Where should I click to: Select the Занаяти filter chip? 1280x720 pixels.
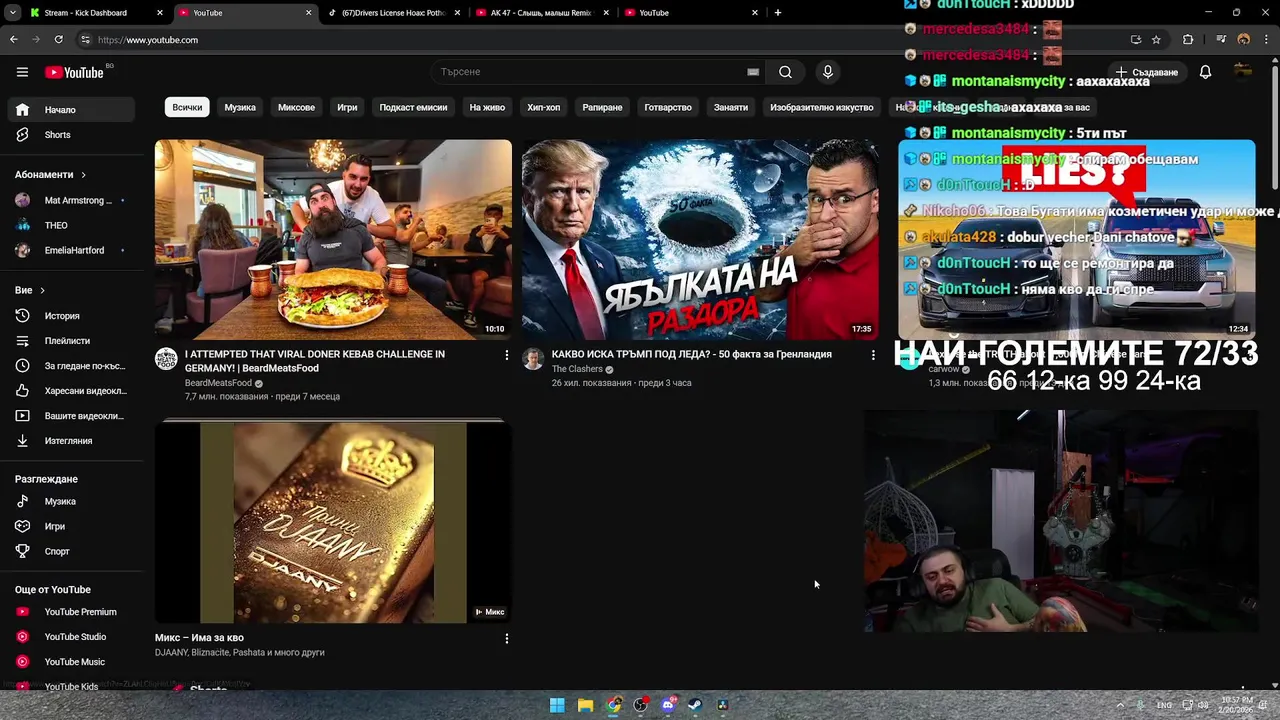point(731,107)
